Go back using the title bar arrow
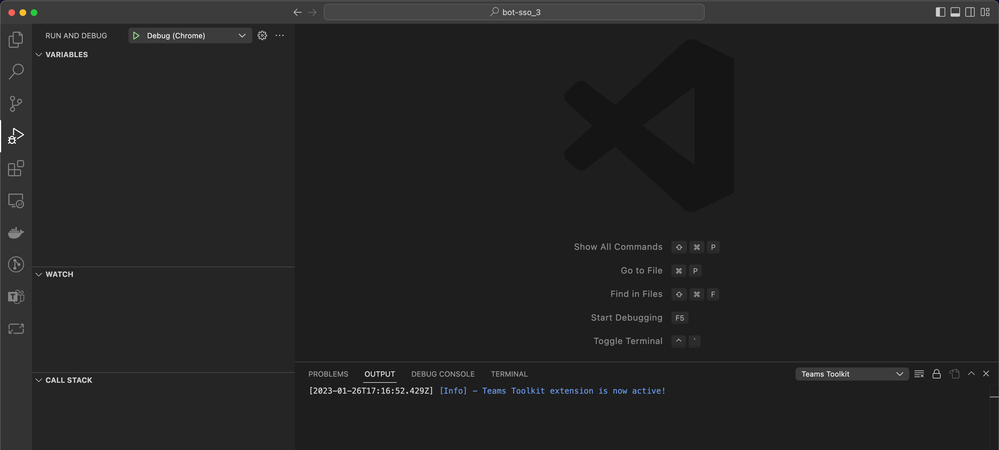The height and width of the screenshot is (450, 999). (x=298, y=12)
